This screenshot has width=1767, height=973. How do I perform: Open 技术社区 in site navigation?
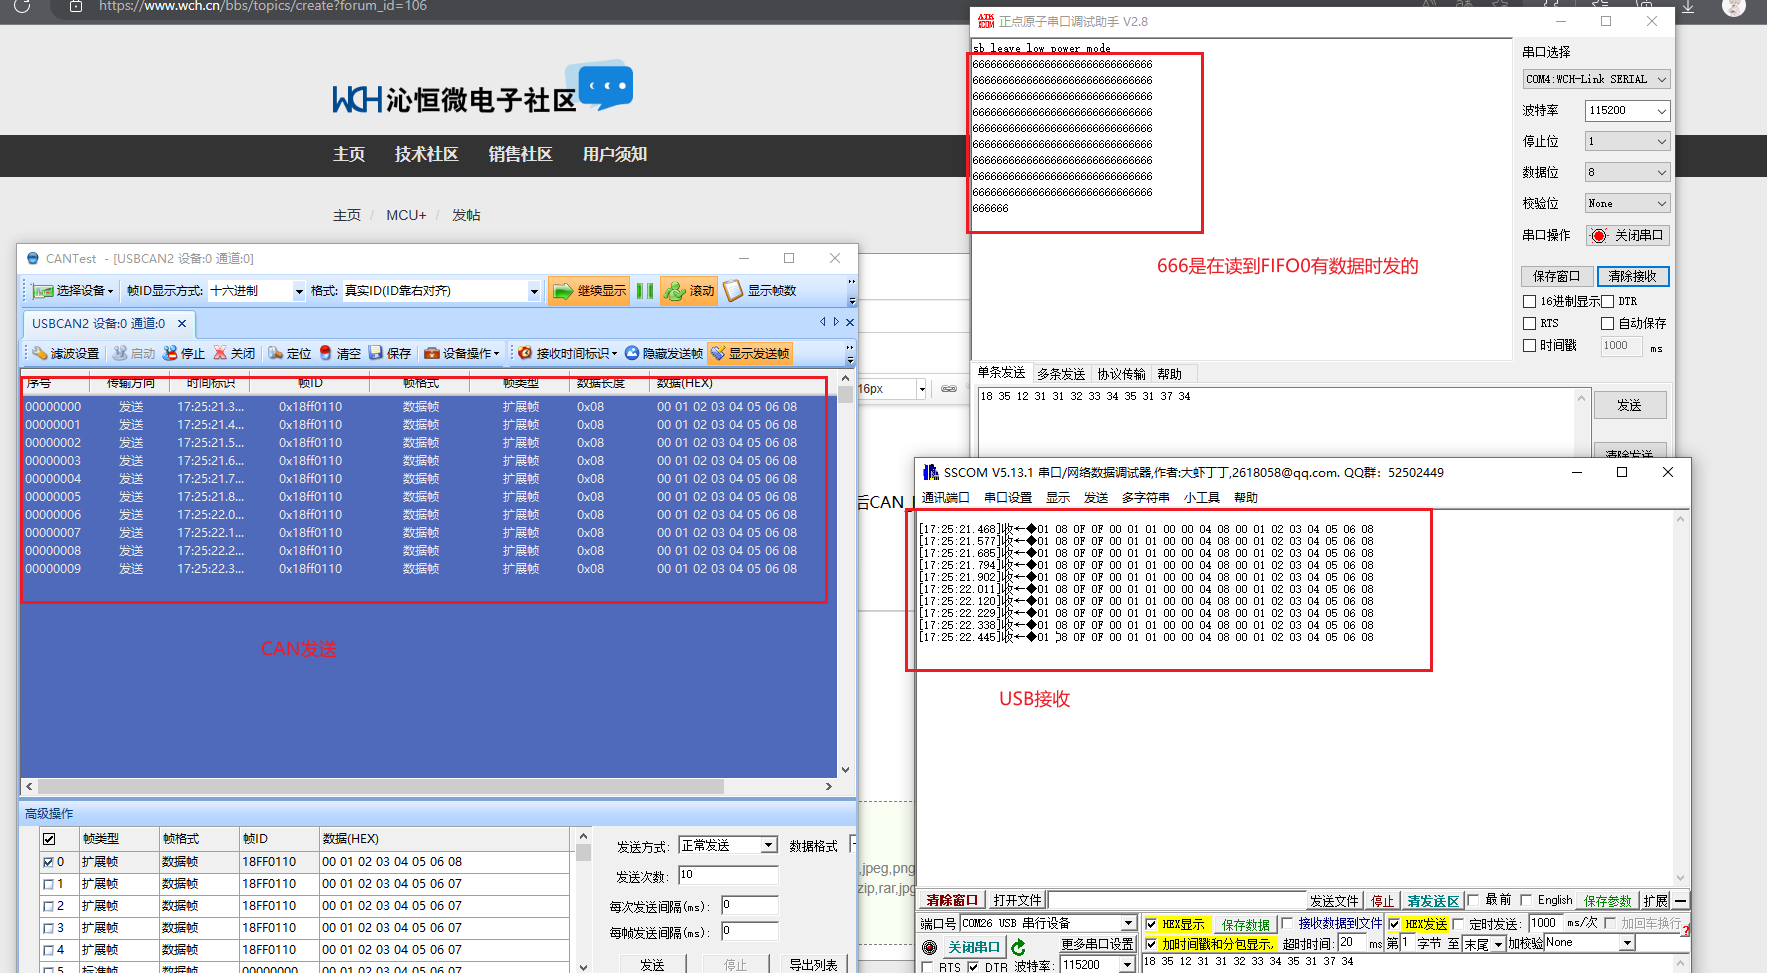coord(426,154)
